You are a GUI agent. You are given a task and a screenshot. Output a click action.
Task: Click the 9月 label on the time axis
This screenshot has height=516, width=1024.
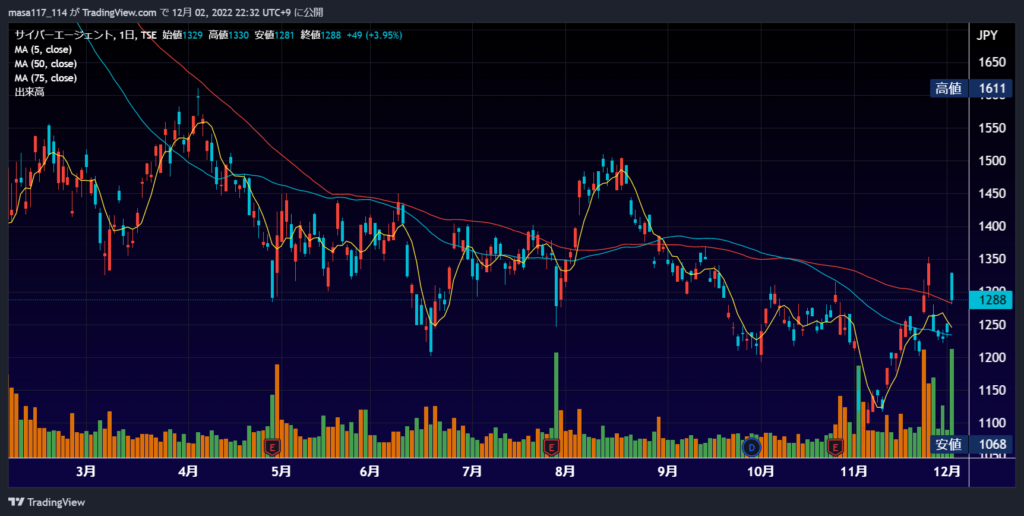tap(667, 472)
